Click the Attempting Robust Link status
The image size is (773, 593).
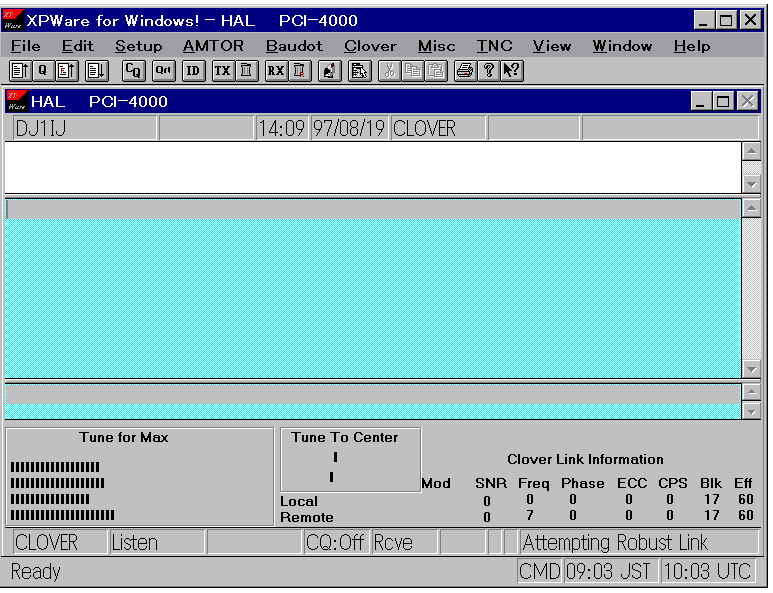click(639, 542)
